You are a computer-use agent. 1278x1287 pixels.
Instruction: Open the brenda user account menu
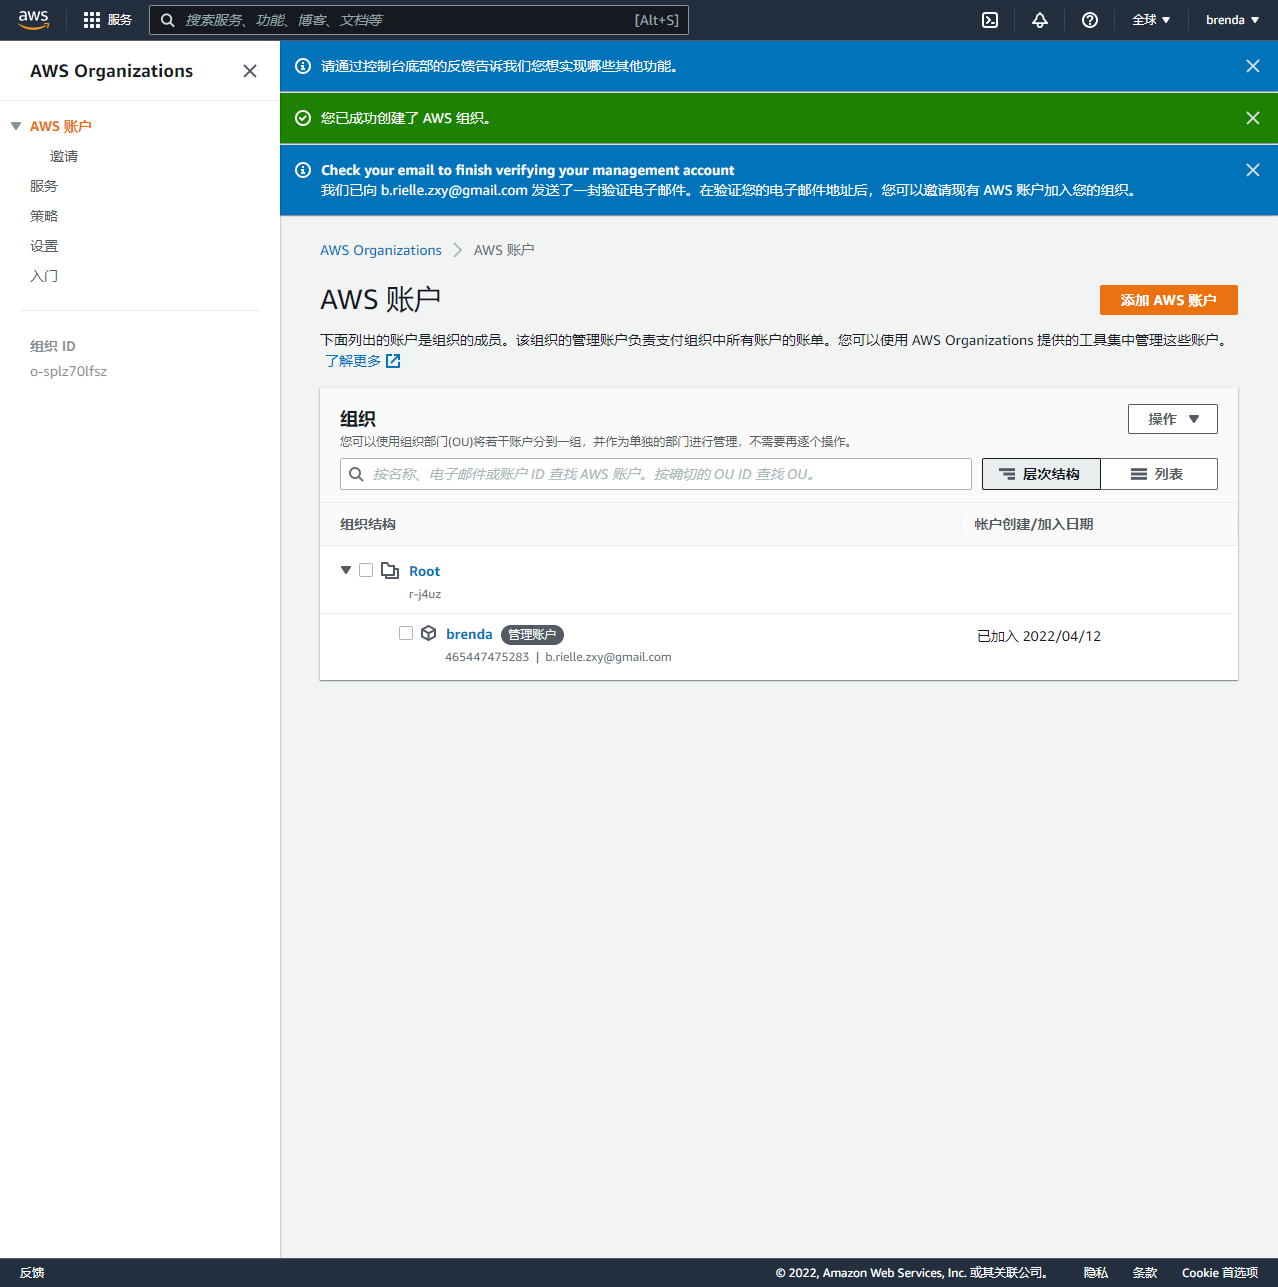click(x=1232, y=20)
